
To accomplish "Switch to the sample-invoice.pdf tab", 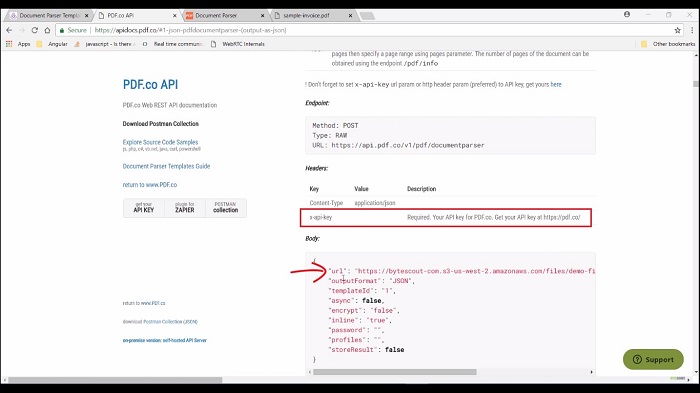I will (x=312, y=15).
